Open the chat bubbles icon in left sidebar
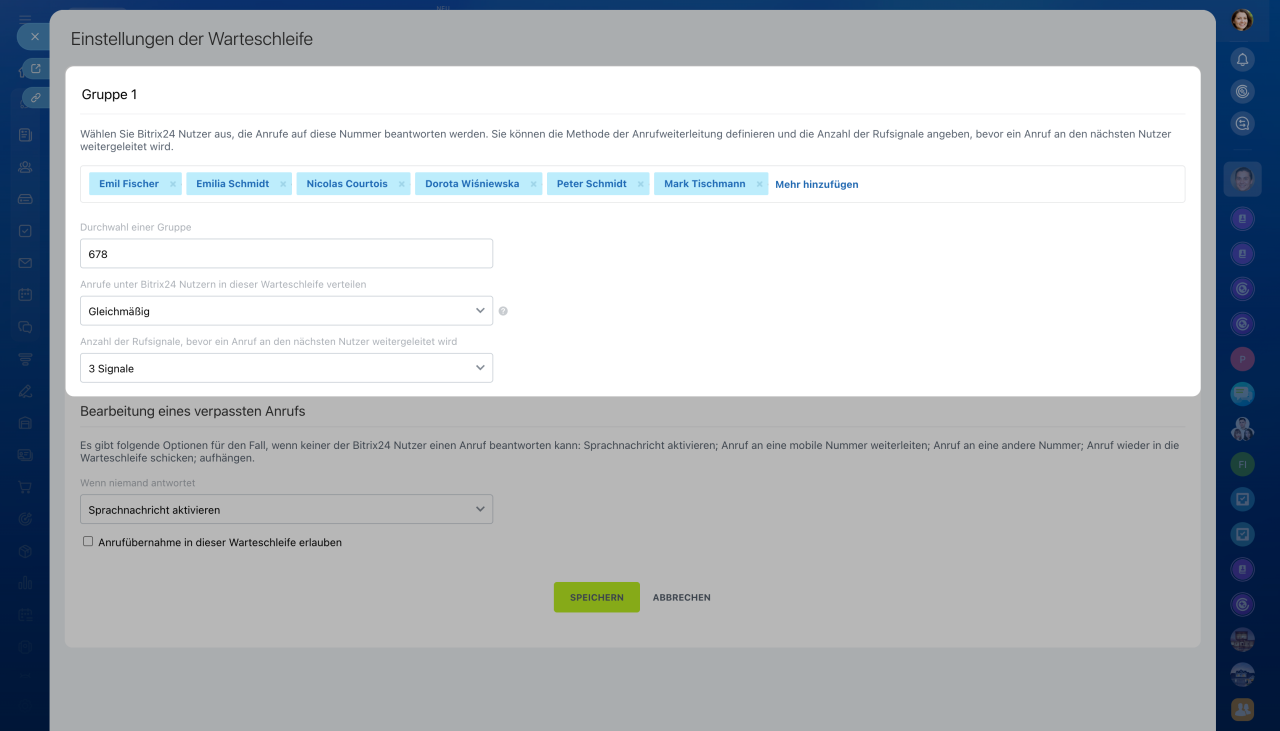The height and width of the screenshot is (731, 1280). (x=25, y=327)
